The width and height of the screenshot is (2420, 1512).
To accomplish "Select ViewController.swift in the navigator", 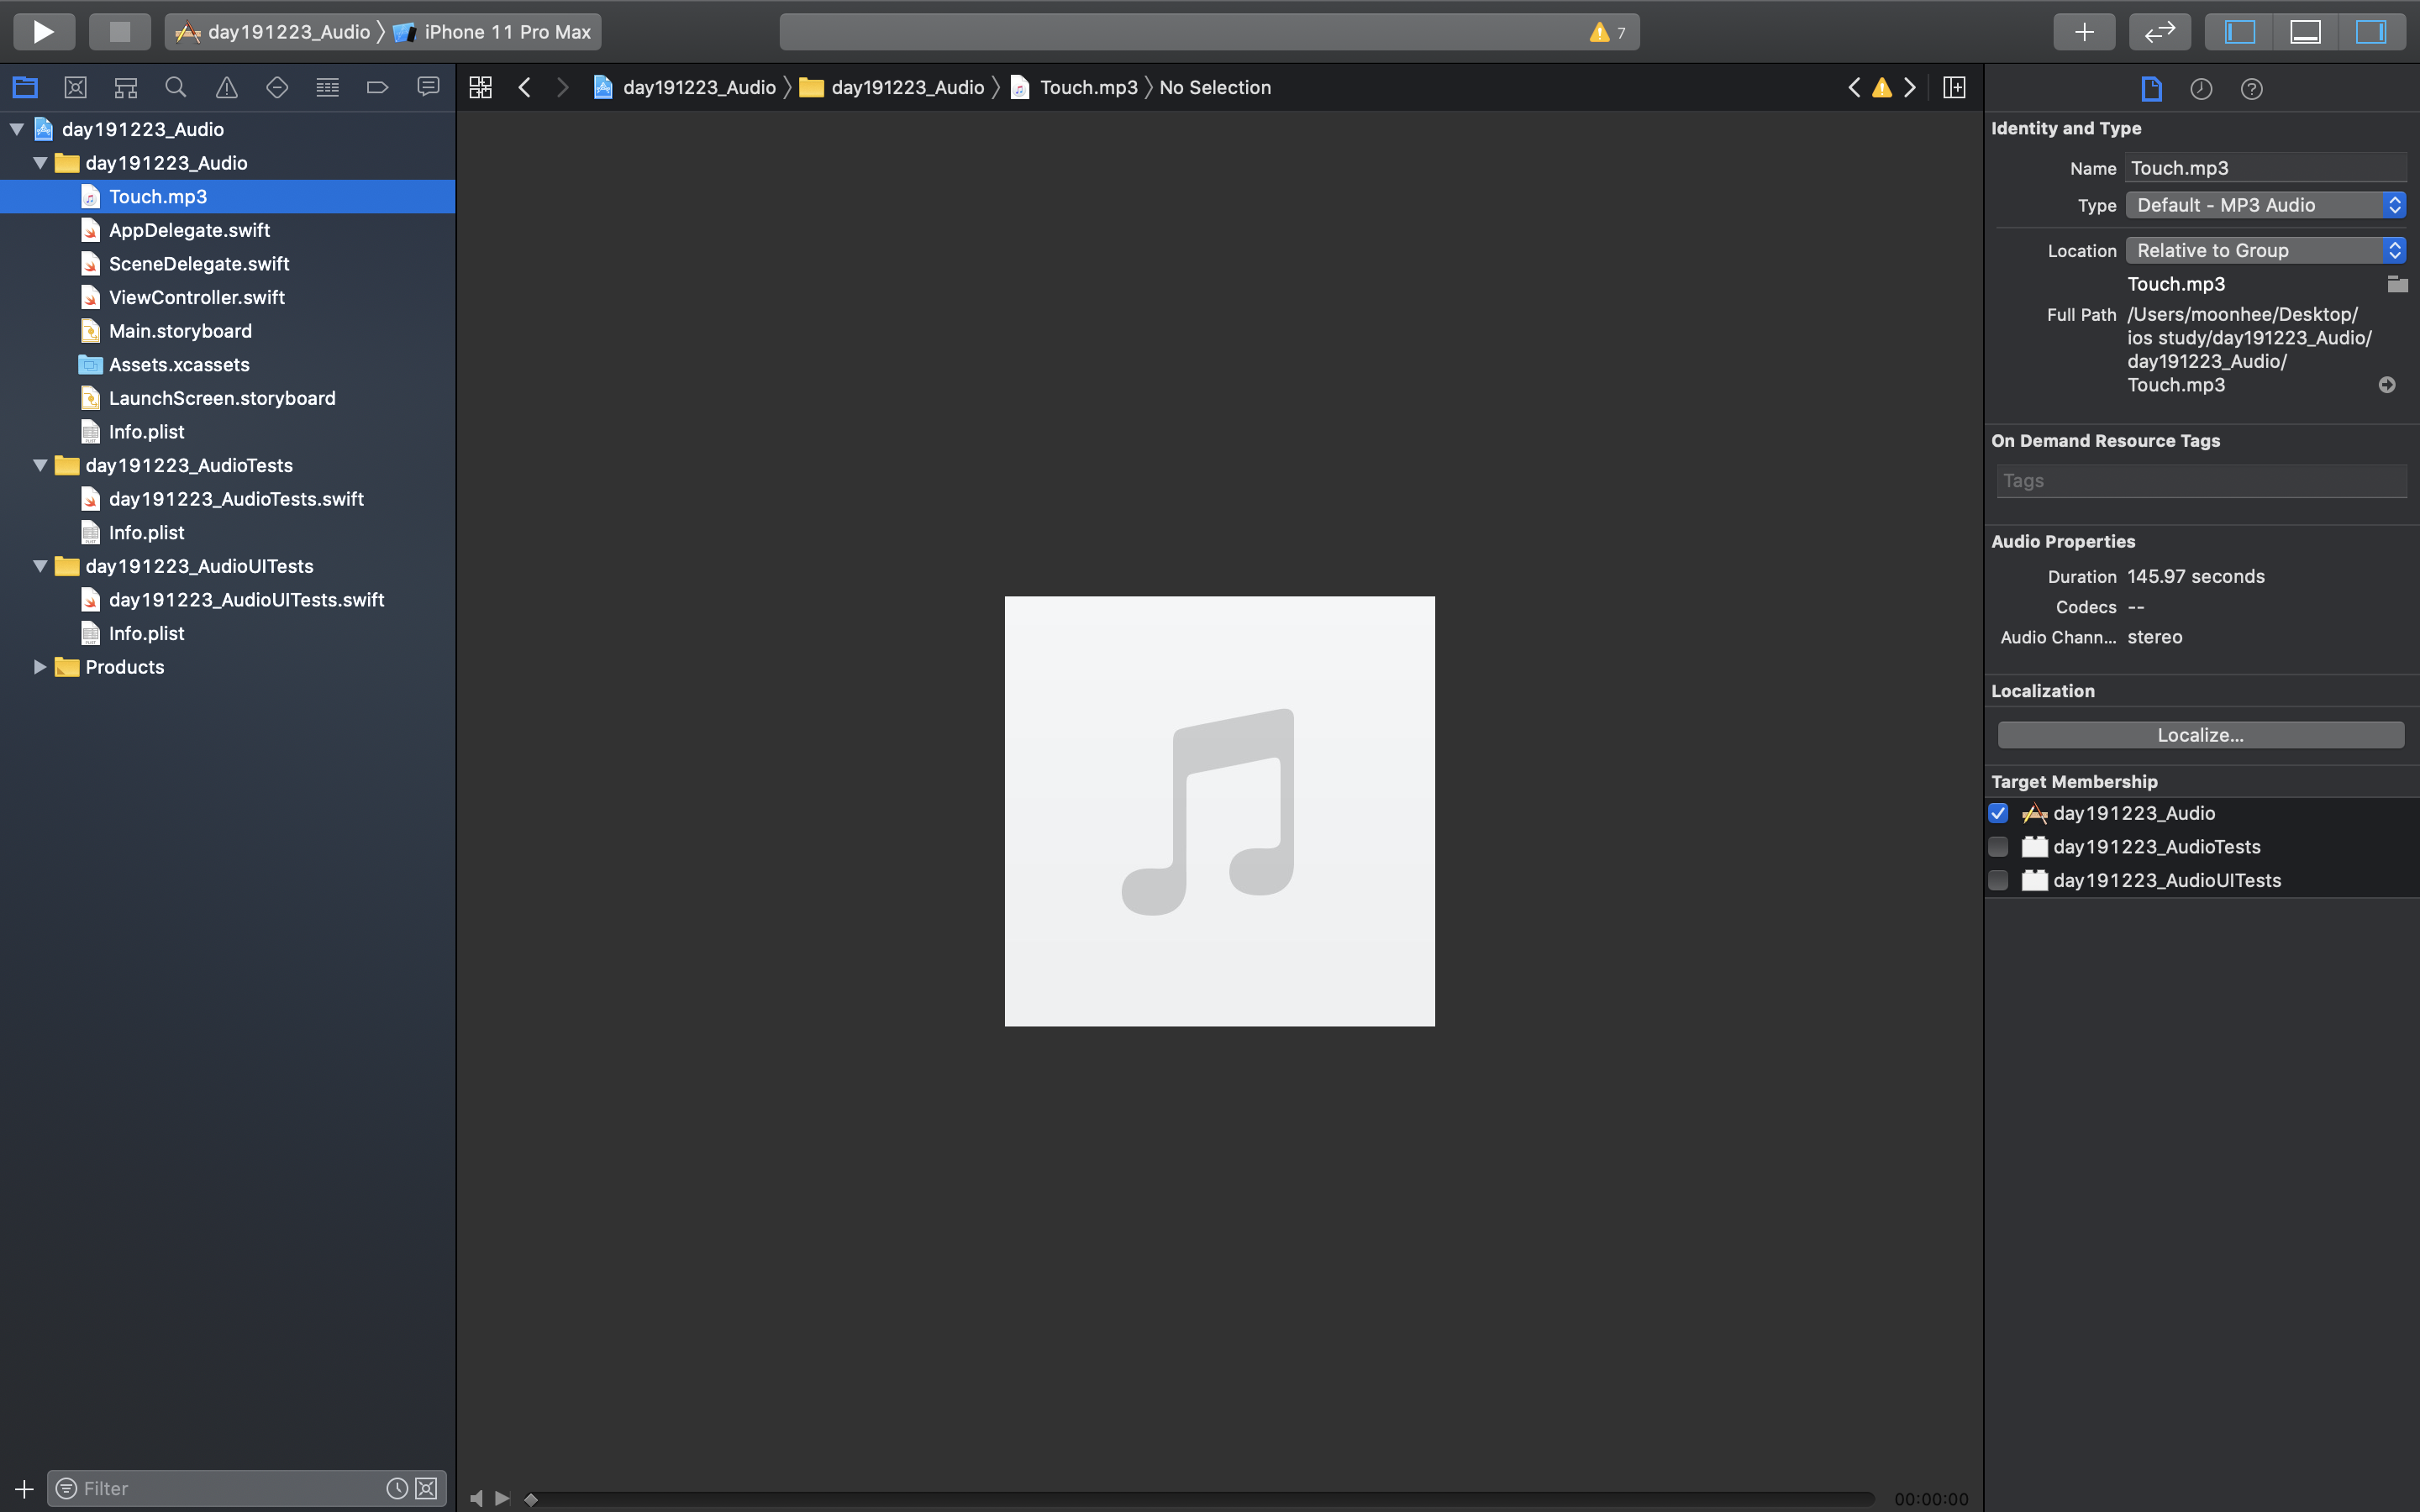I will [196, 297].
